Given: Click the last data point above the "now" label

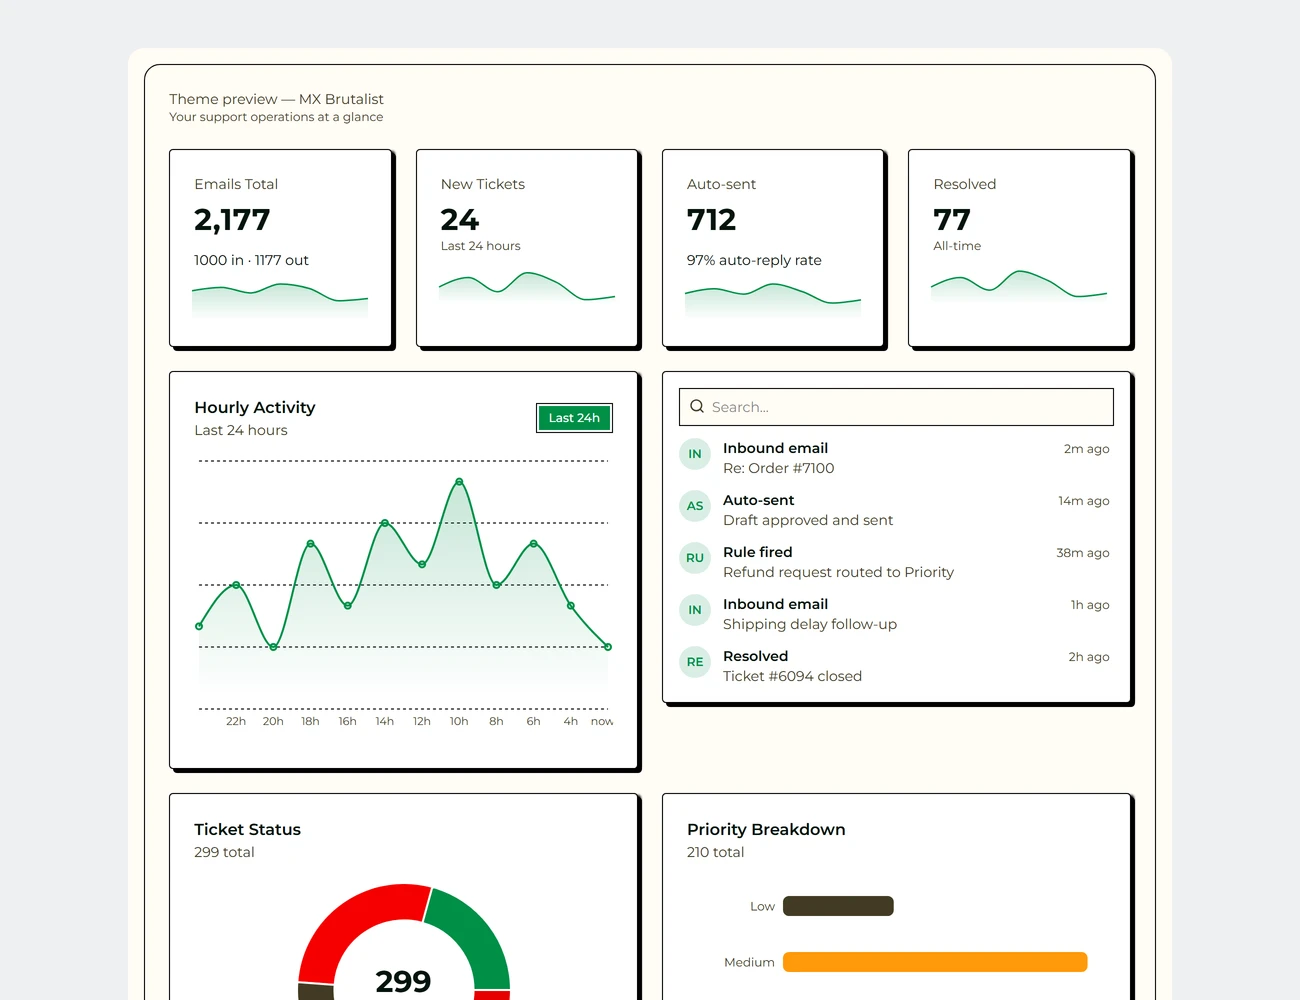Looking at the screenshot, I should pyautogui.click(x=608, y=647).
